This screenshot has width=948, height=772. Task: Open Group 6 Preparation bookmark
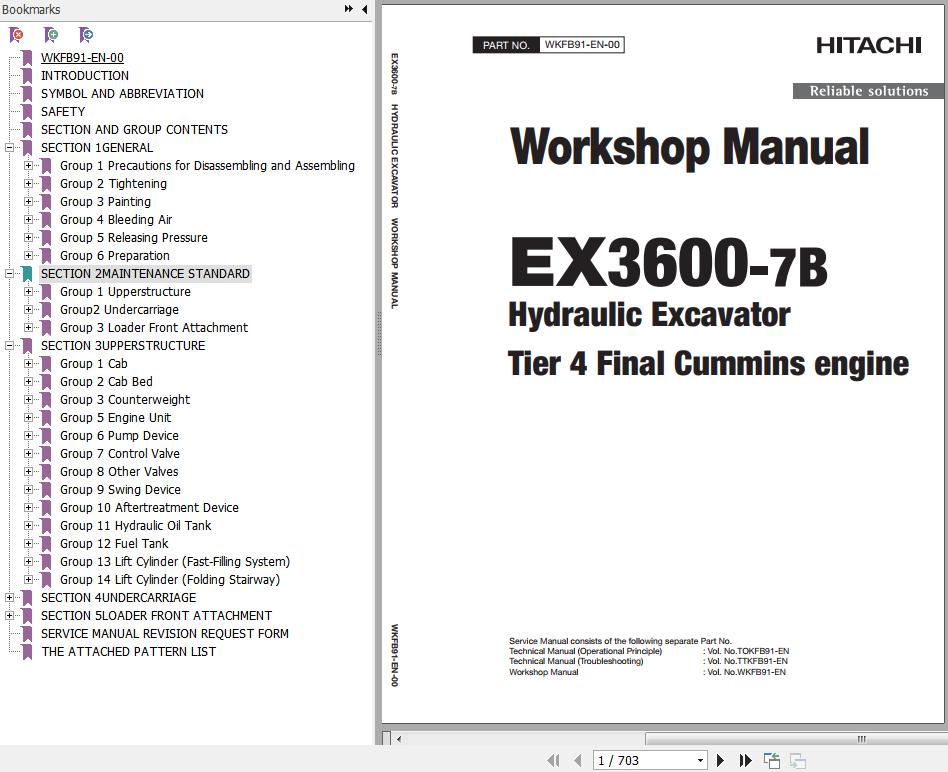(114, 256)
